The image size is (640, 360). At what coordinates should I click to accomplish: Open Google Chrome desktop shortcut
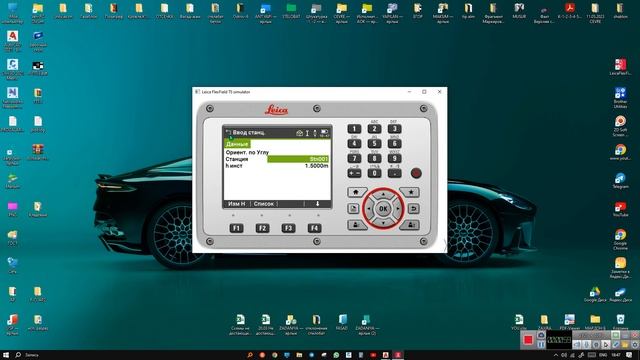click(620, 239)
